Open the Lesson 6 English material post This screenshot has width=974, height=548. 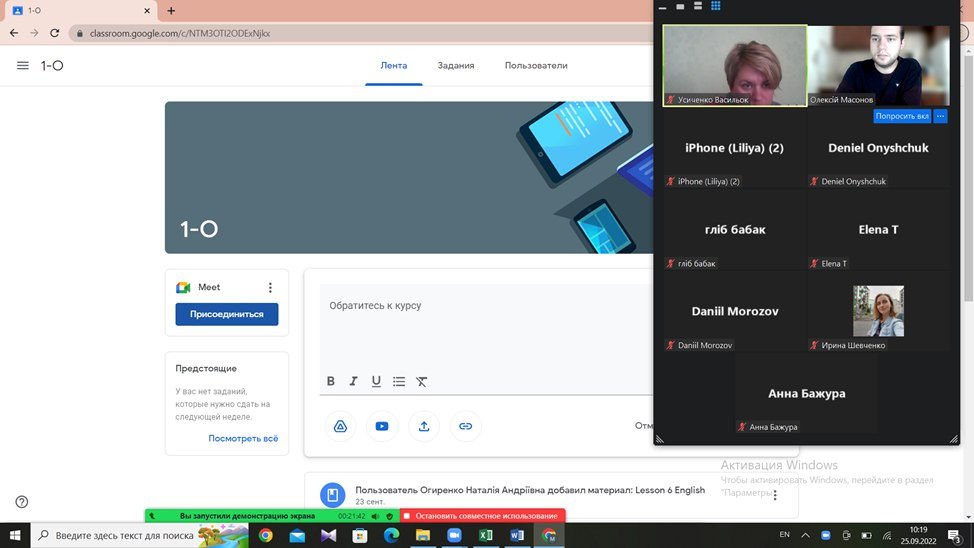point(530,490)
